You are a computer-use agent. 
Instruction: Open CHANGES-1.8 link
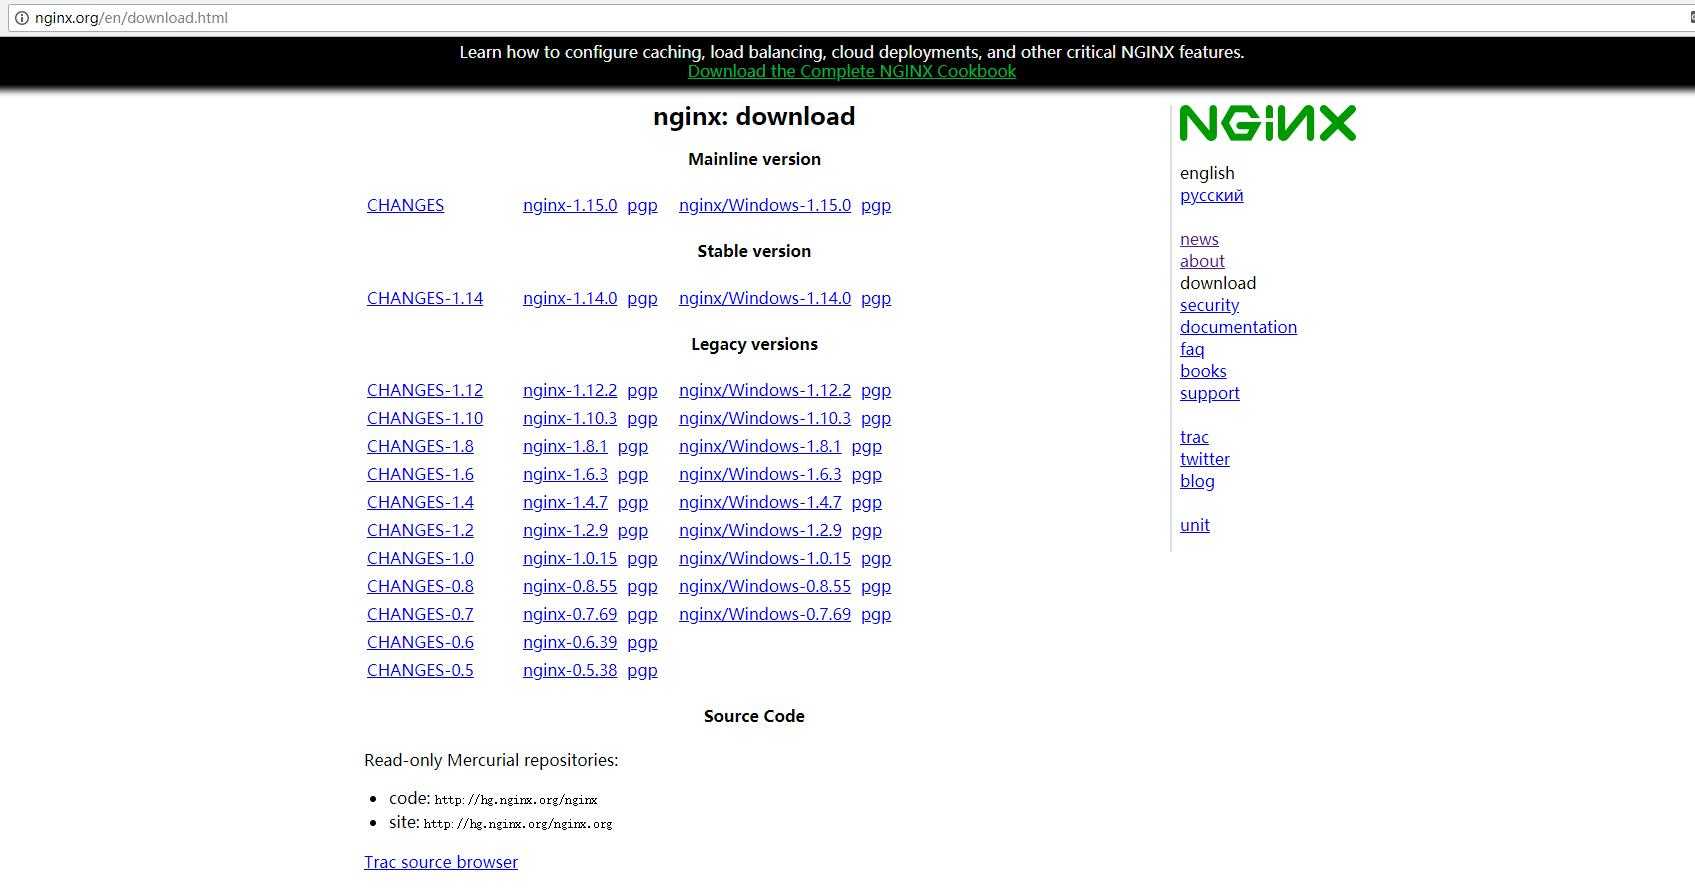click(420, 446)
